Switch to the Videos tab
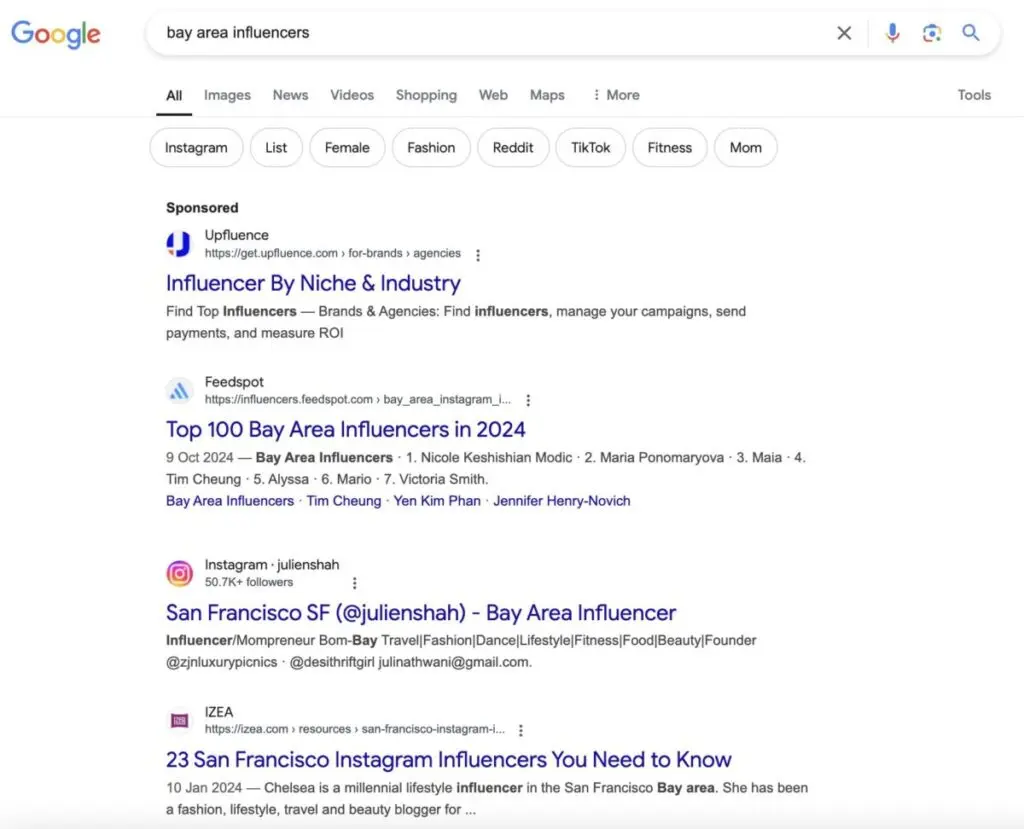The image size is (1024, 829). (x=352, y=95)
